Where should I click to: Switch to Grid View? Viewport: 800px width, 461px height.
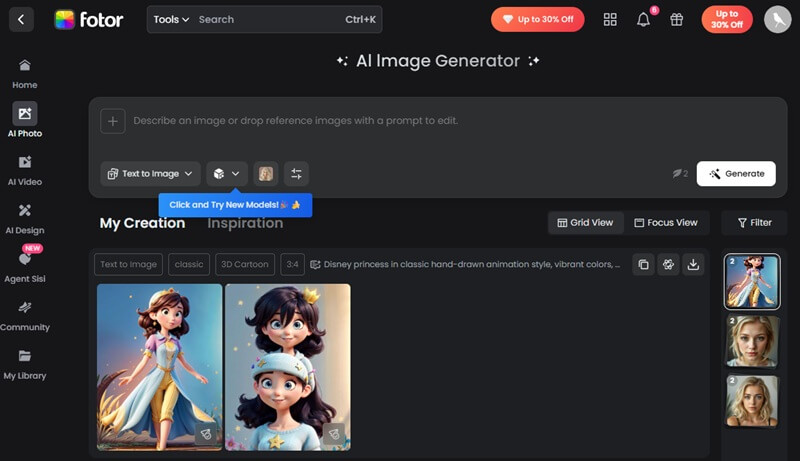coord(586,223)
